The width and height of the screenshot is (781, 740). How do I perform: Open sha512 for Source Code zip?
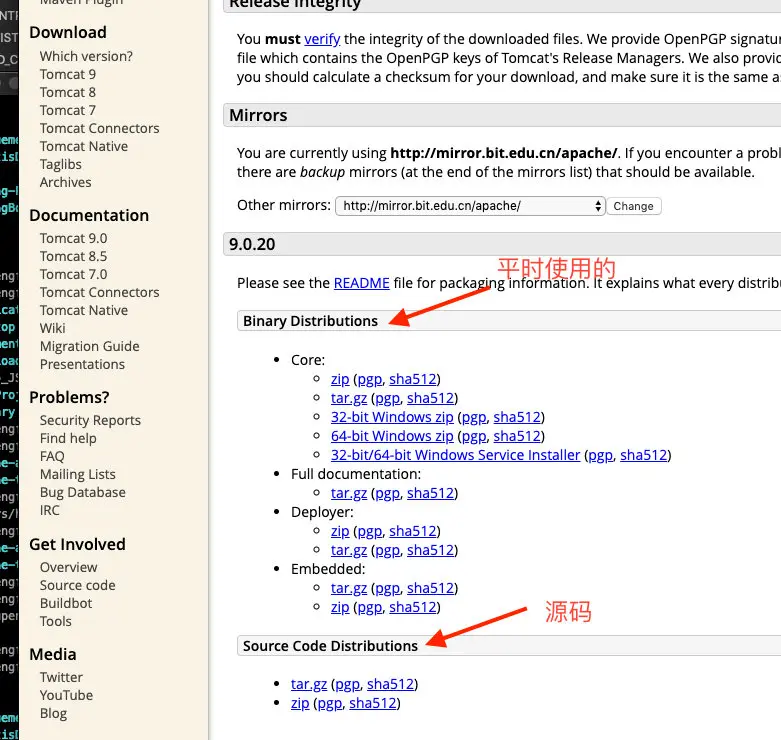373,703
